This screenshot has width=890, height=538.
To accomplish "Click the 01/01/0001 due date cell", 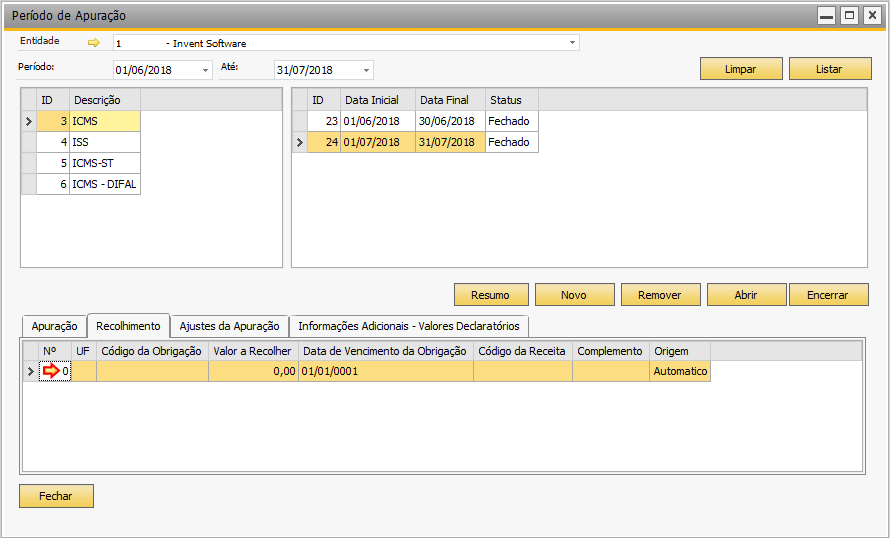I will (x=385, y=371).
